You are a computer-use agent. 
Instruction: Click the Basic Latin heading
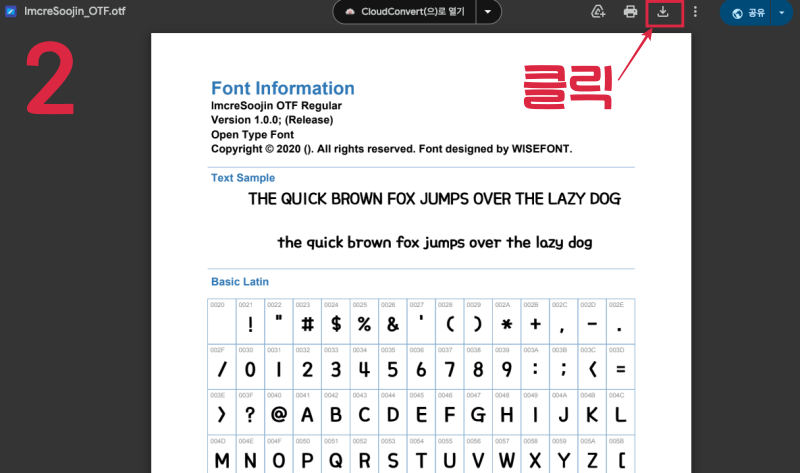240,282
